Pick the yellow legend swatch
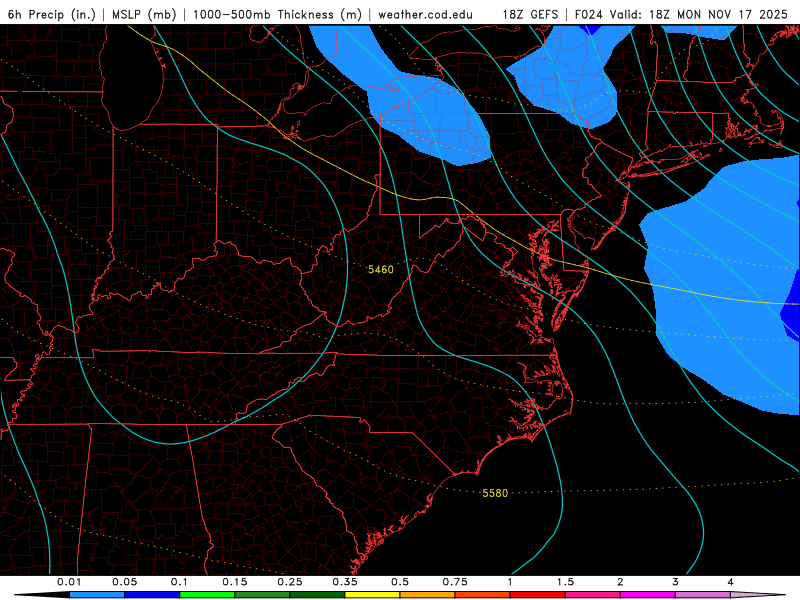 point(372,595)
